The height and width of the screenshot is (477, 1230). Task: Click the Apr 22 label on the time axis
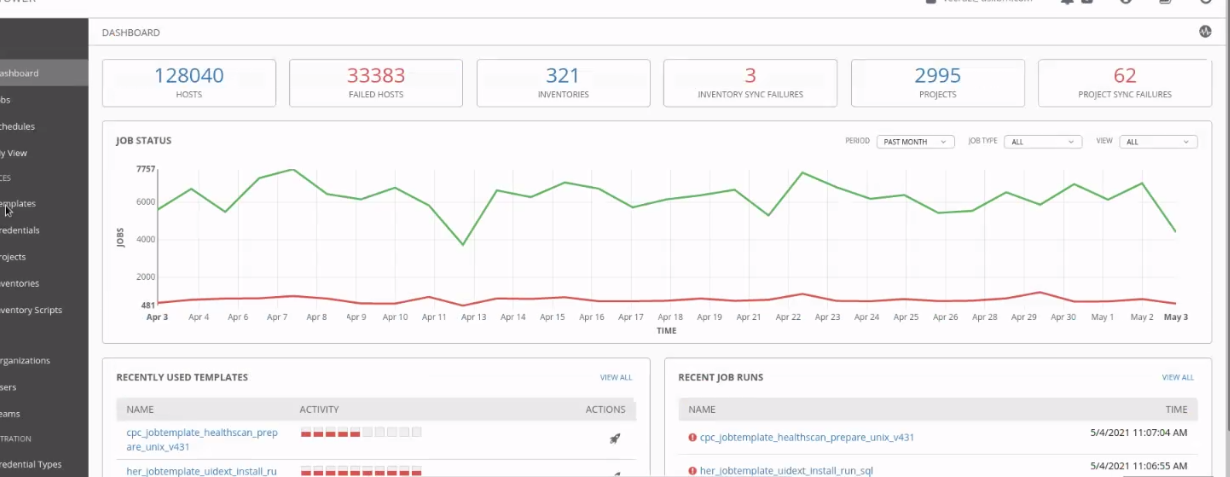tap(789, 317)
